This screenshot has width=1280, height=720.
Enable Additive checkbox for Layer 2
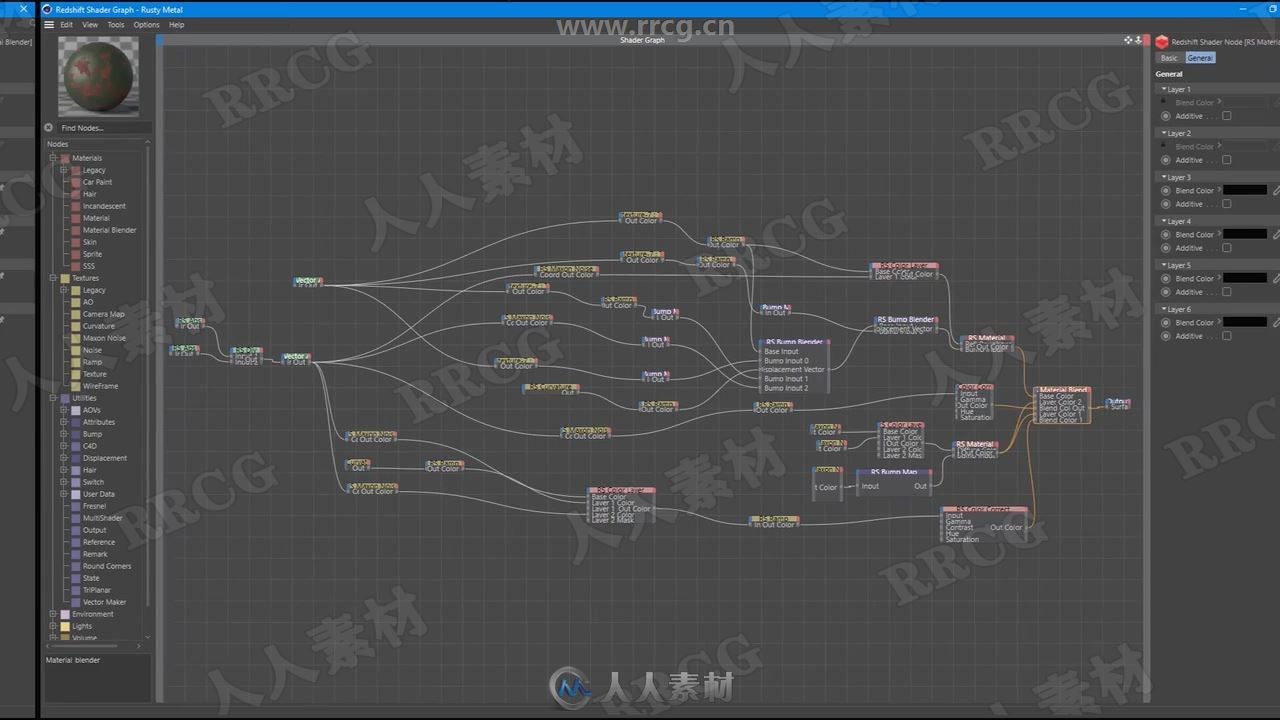1227,160
